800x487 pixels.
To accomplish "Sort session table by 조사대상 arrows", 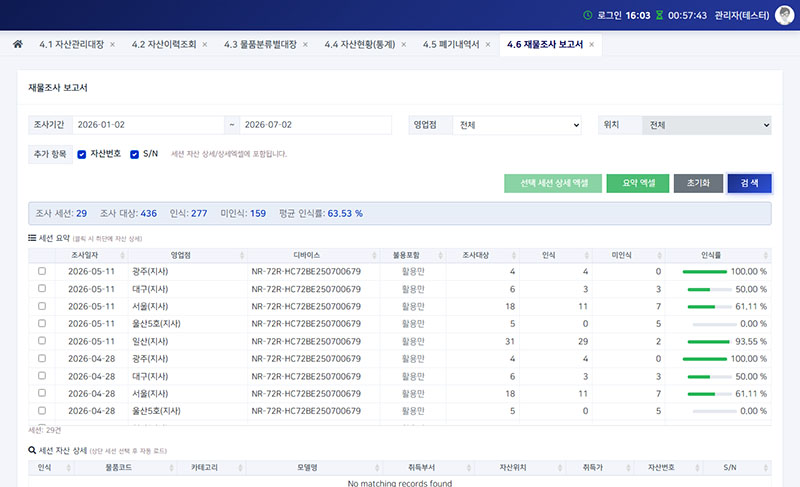I will point(514,255).
